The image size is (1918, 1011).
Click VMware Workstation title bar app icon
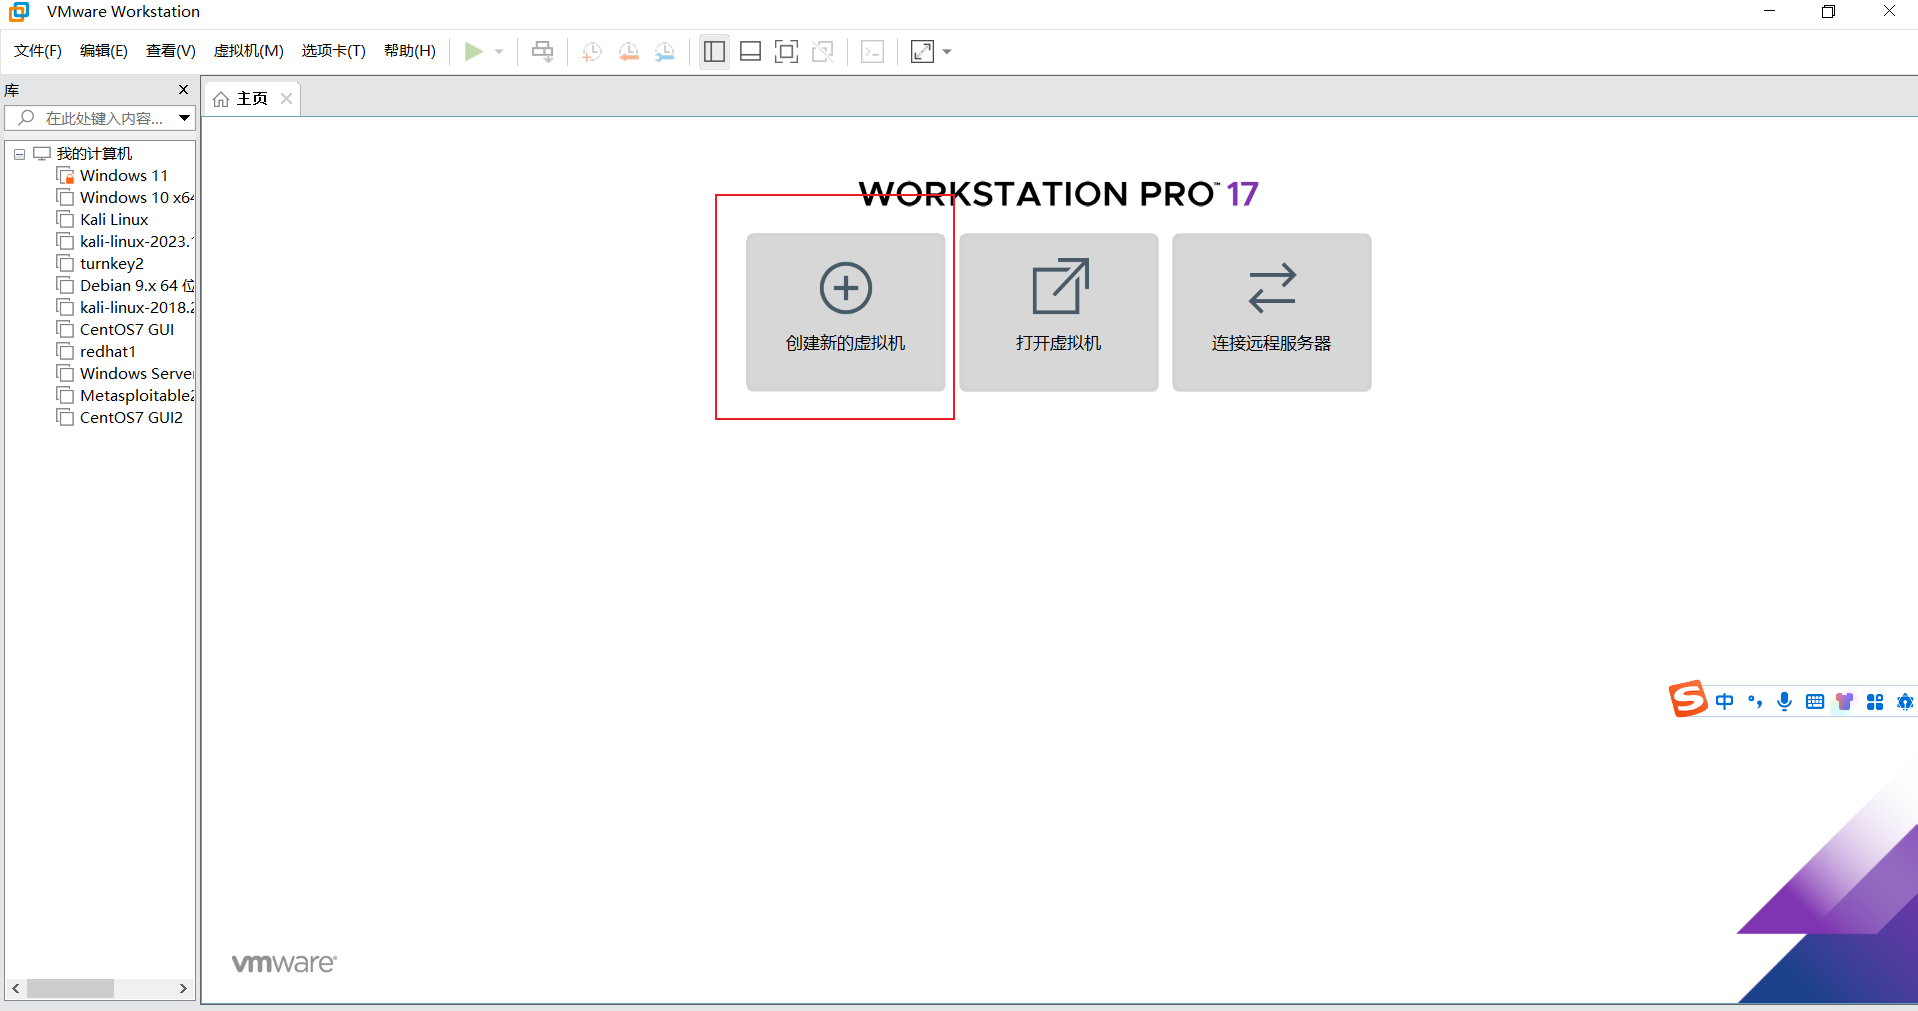tap(19, 12)
